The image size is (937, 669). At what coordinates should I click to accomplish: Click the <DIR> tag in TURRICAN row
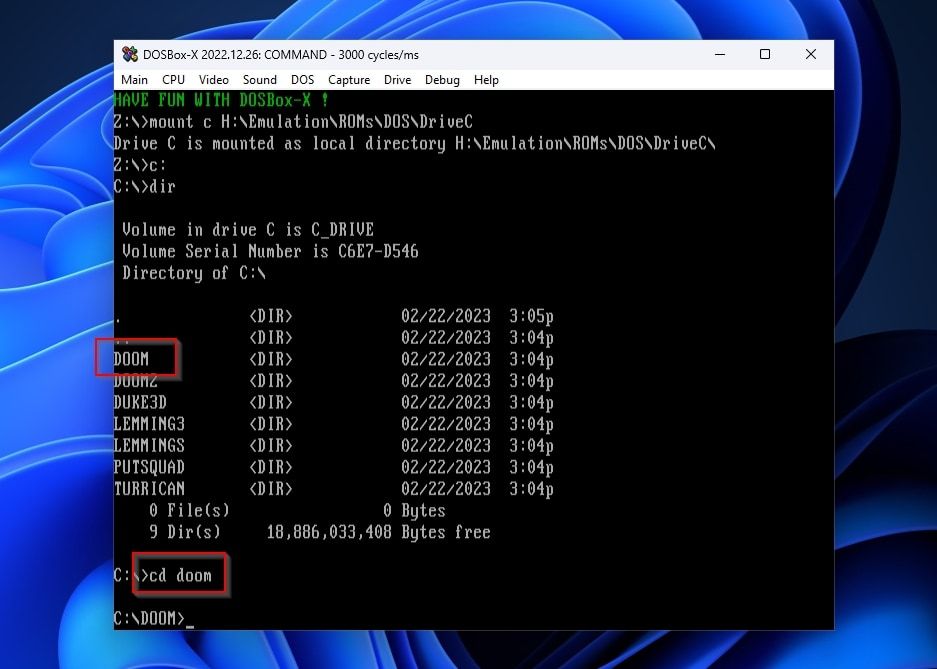pos(271,488)
